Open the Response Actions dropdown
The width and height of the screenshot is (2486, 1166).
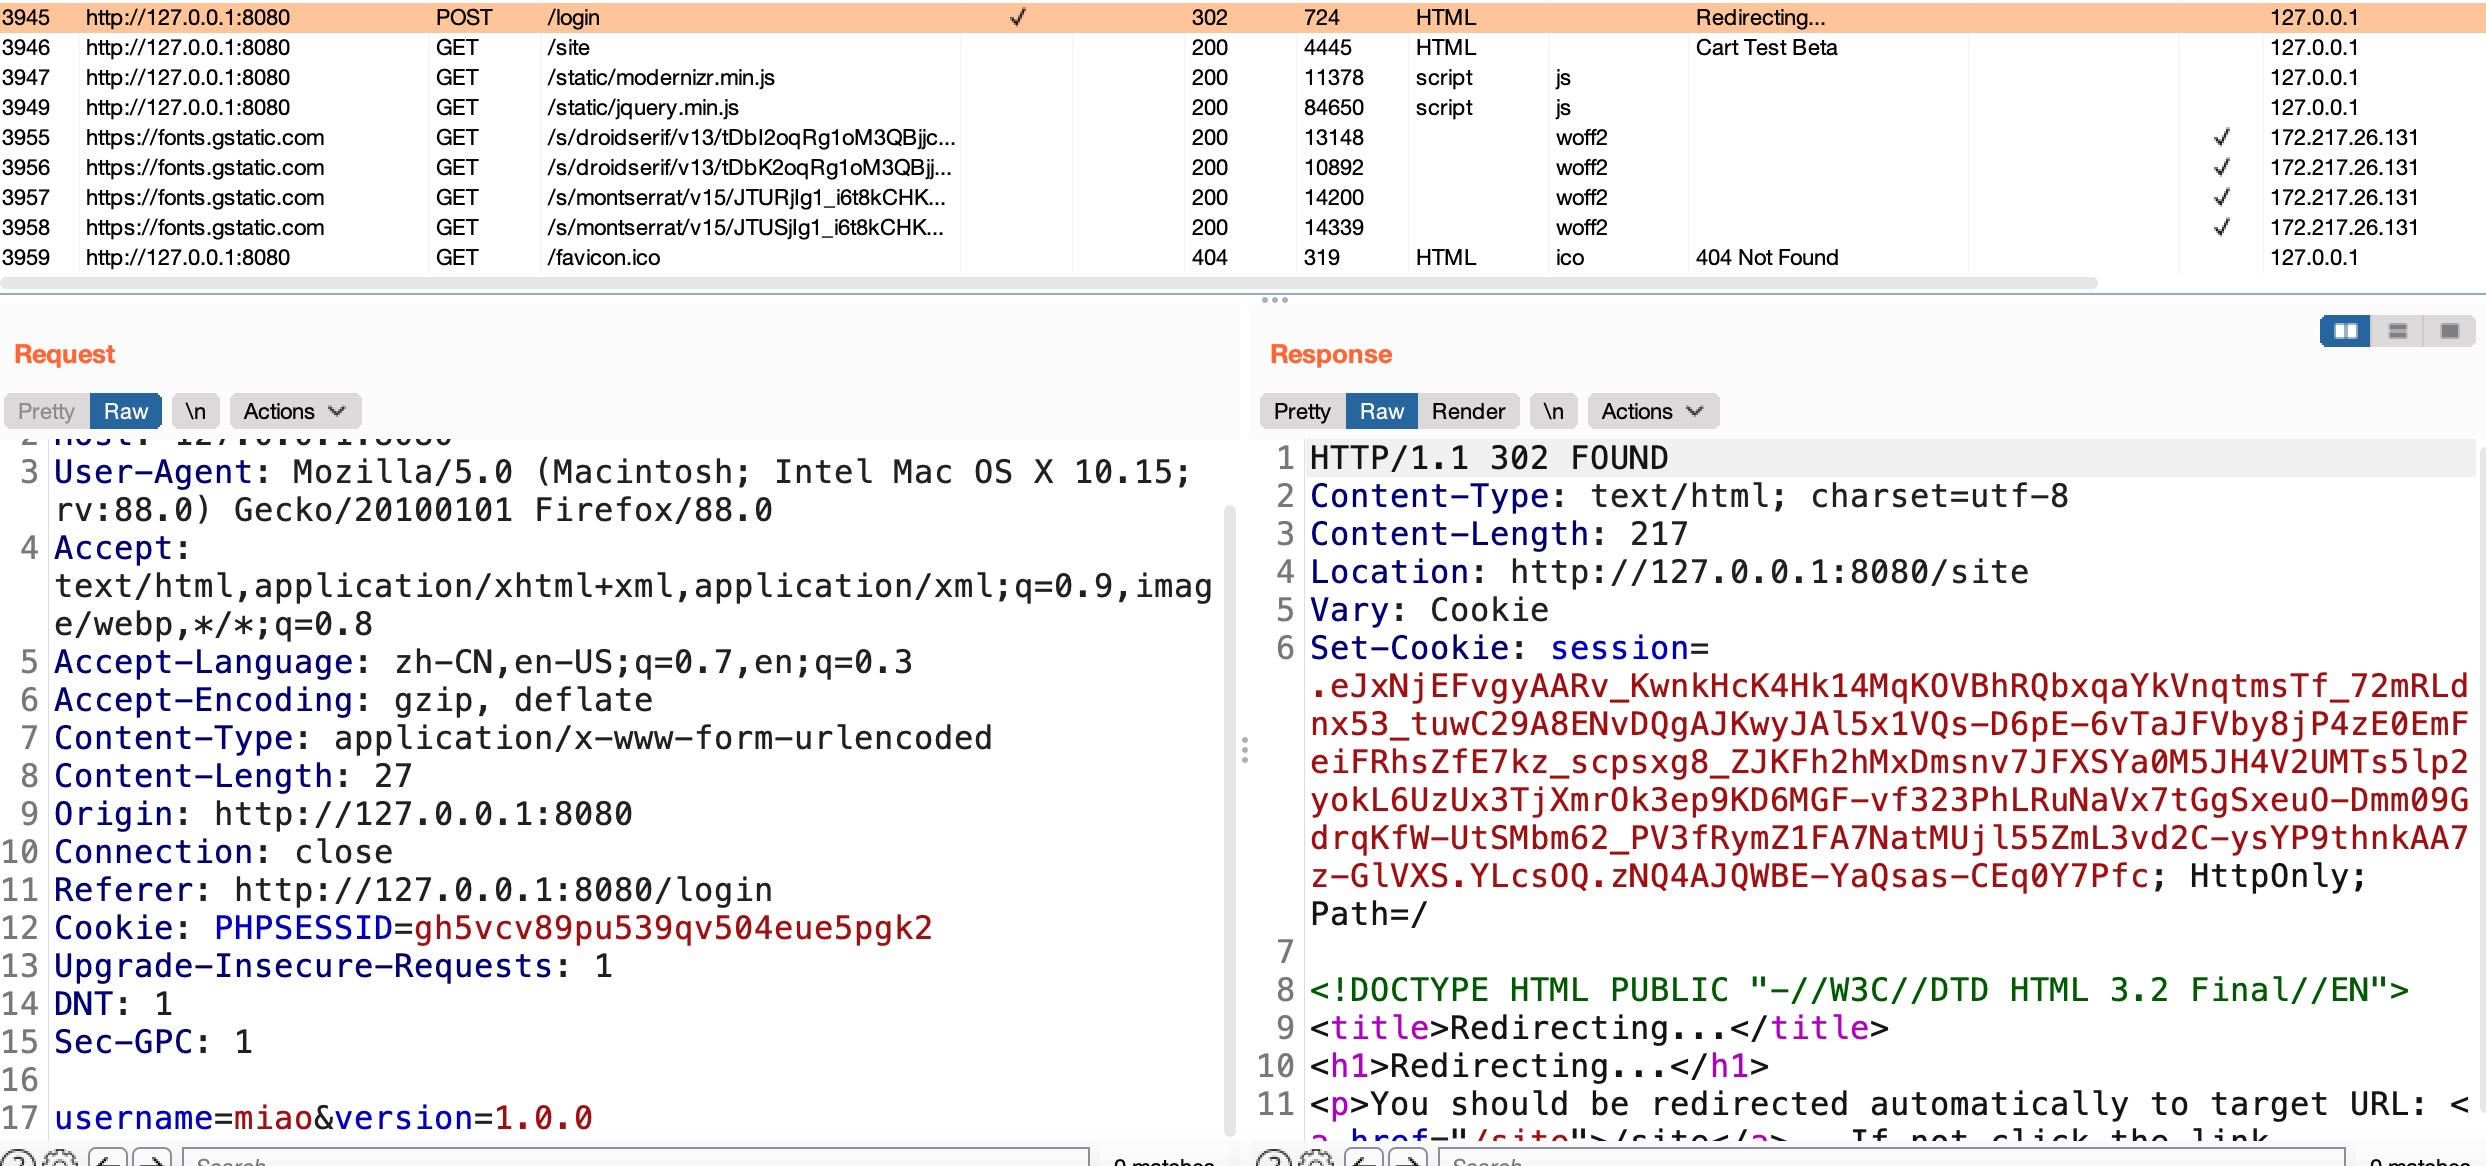1652,411
